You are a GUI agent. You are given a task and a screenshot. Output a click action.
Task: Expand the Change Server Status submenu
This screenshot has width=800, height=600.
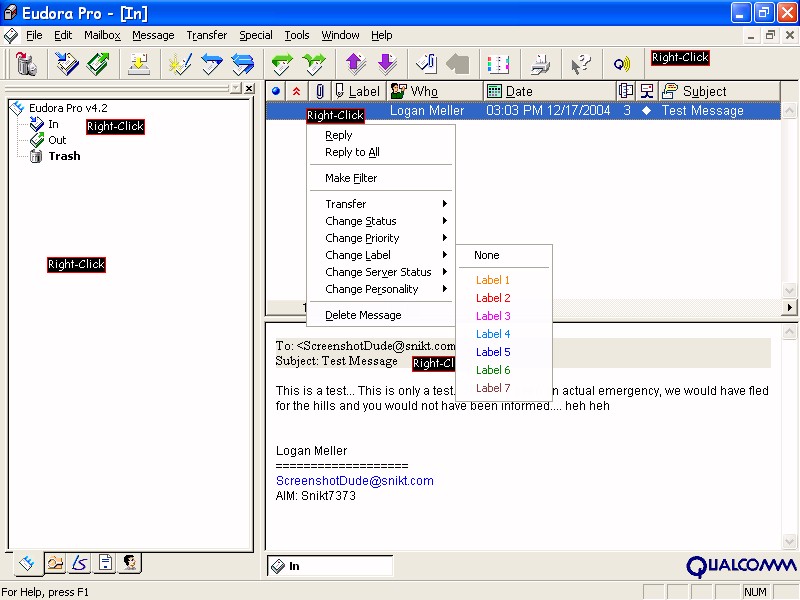pyautogui.click(x=381, y=272)
